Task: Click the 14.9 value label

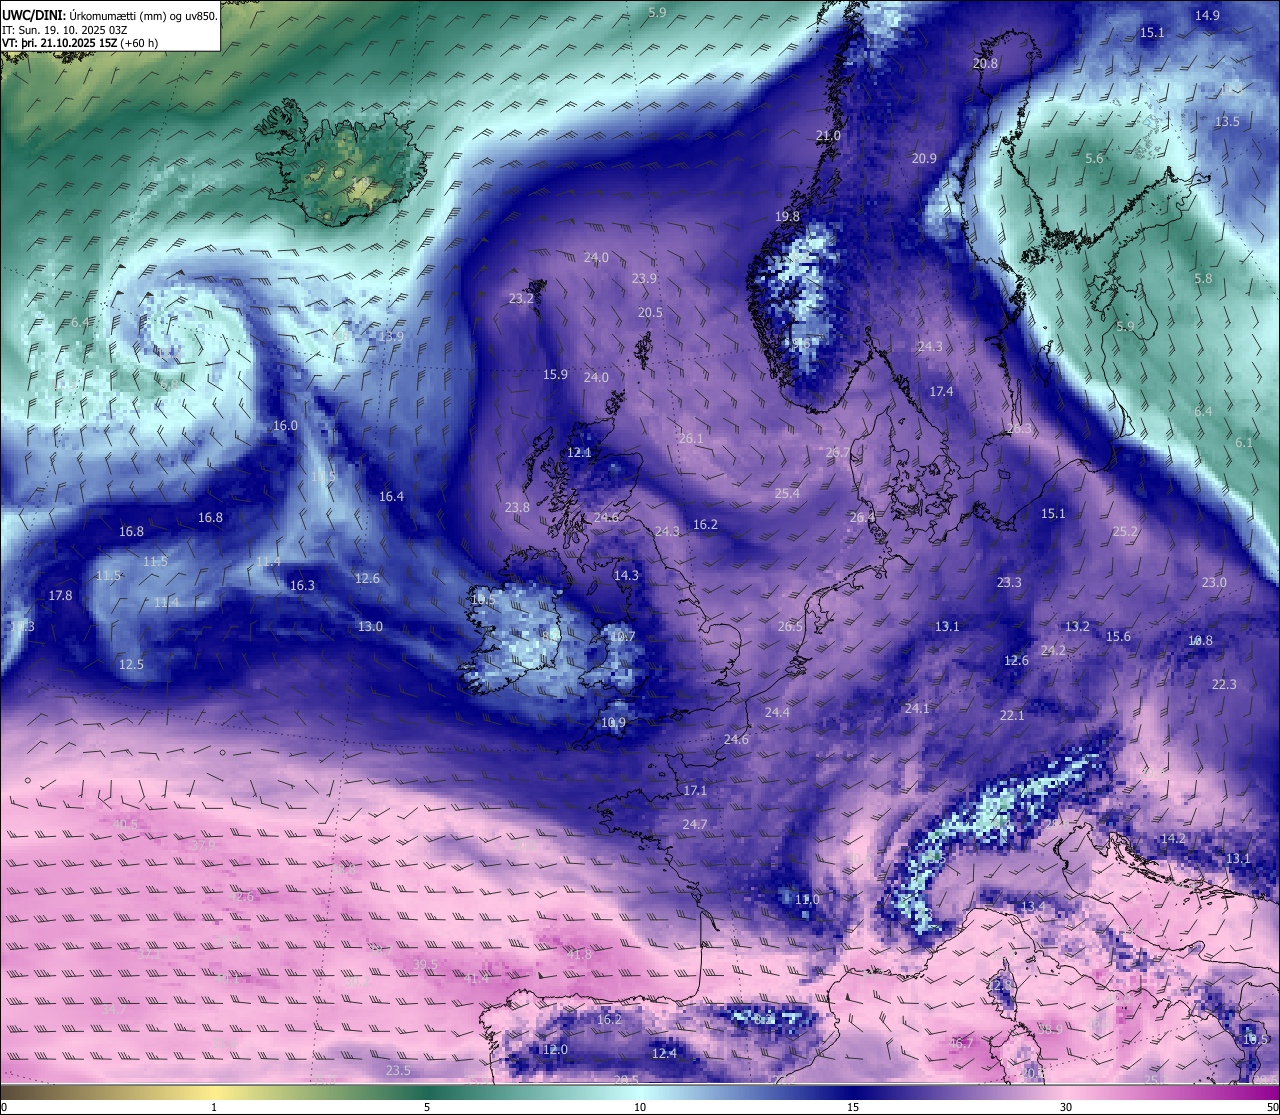Action: coord(1208,15)
